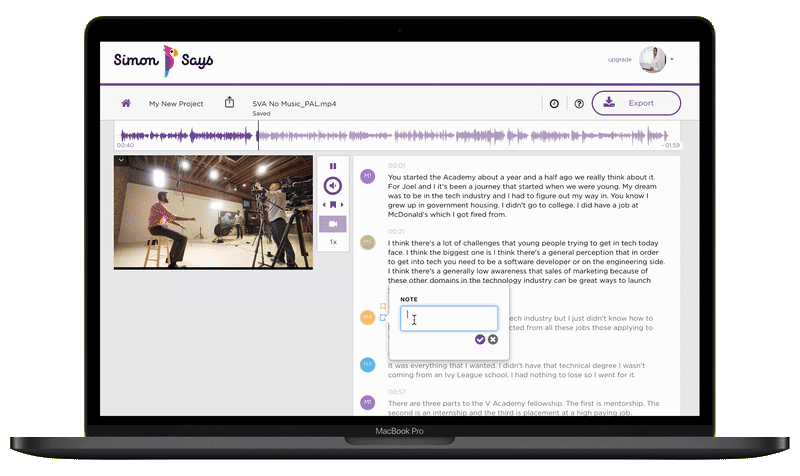Open the help question mark icon
Image resolution: width=800 pixels, height=476 pixels.
(x=579, y=104)
